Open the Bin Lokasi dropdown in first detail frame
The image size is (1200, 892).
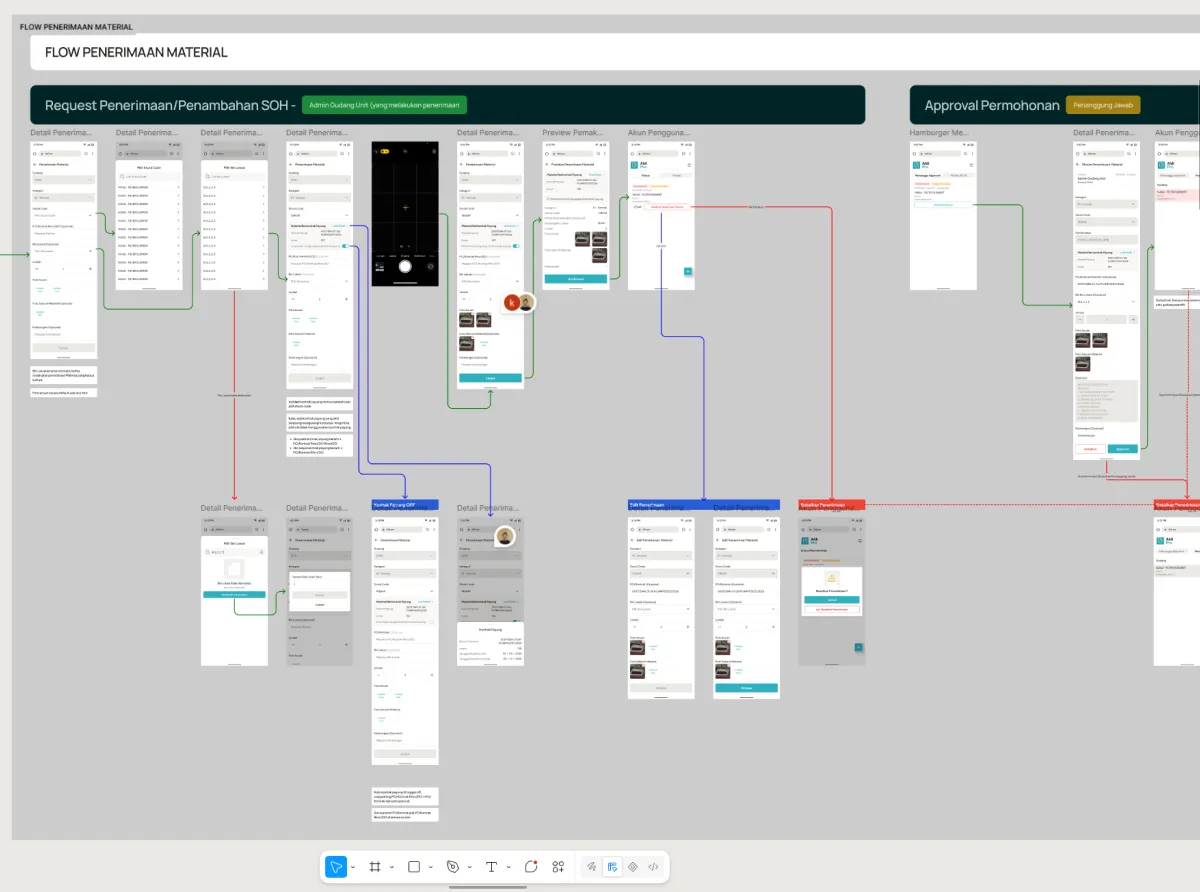click(64, 251)
